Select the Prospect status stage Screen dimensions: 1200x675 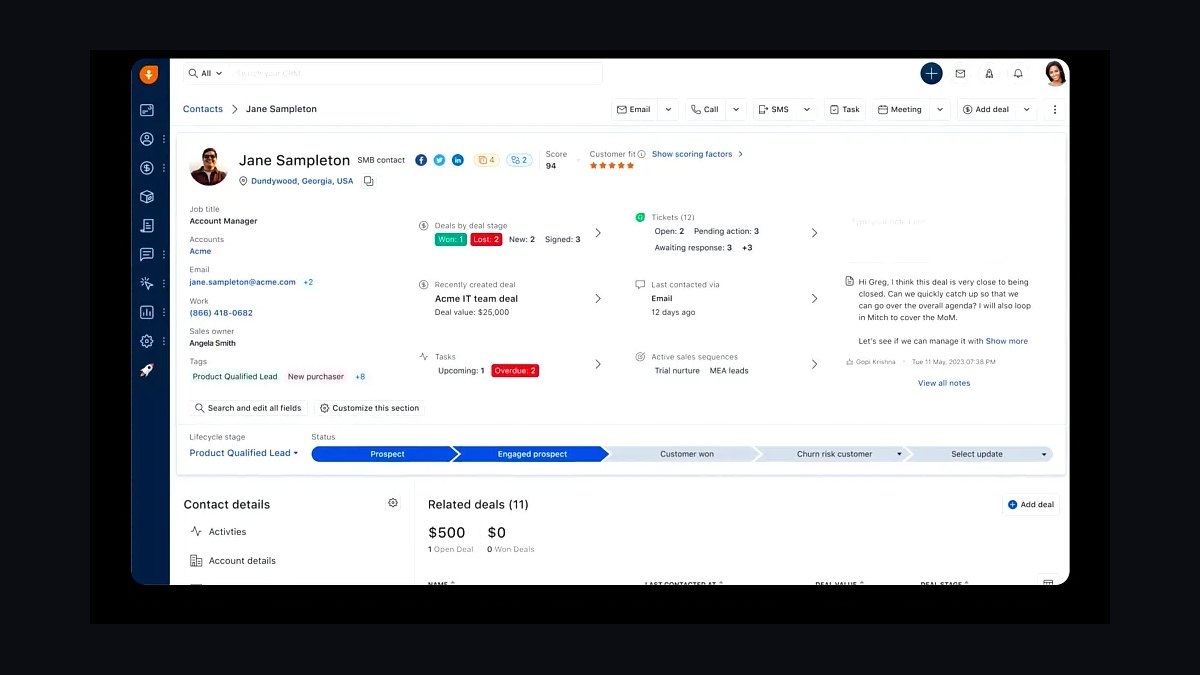point(385,454)
